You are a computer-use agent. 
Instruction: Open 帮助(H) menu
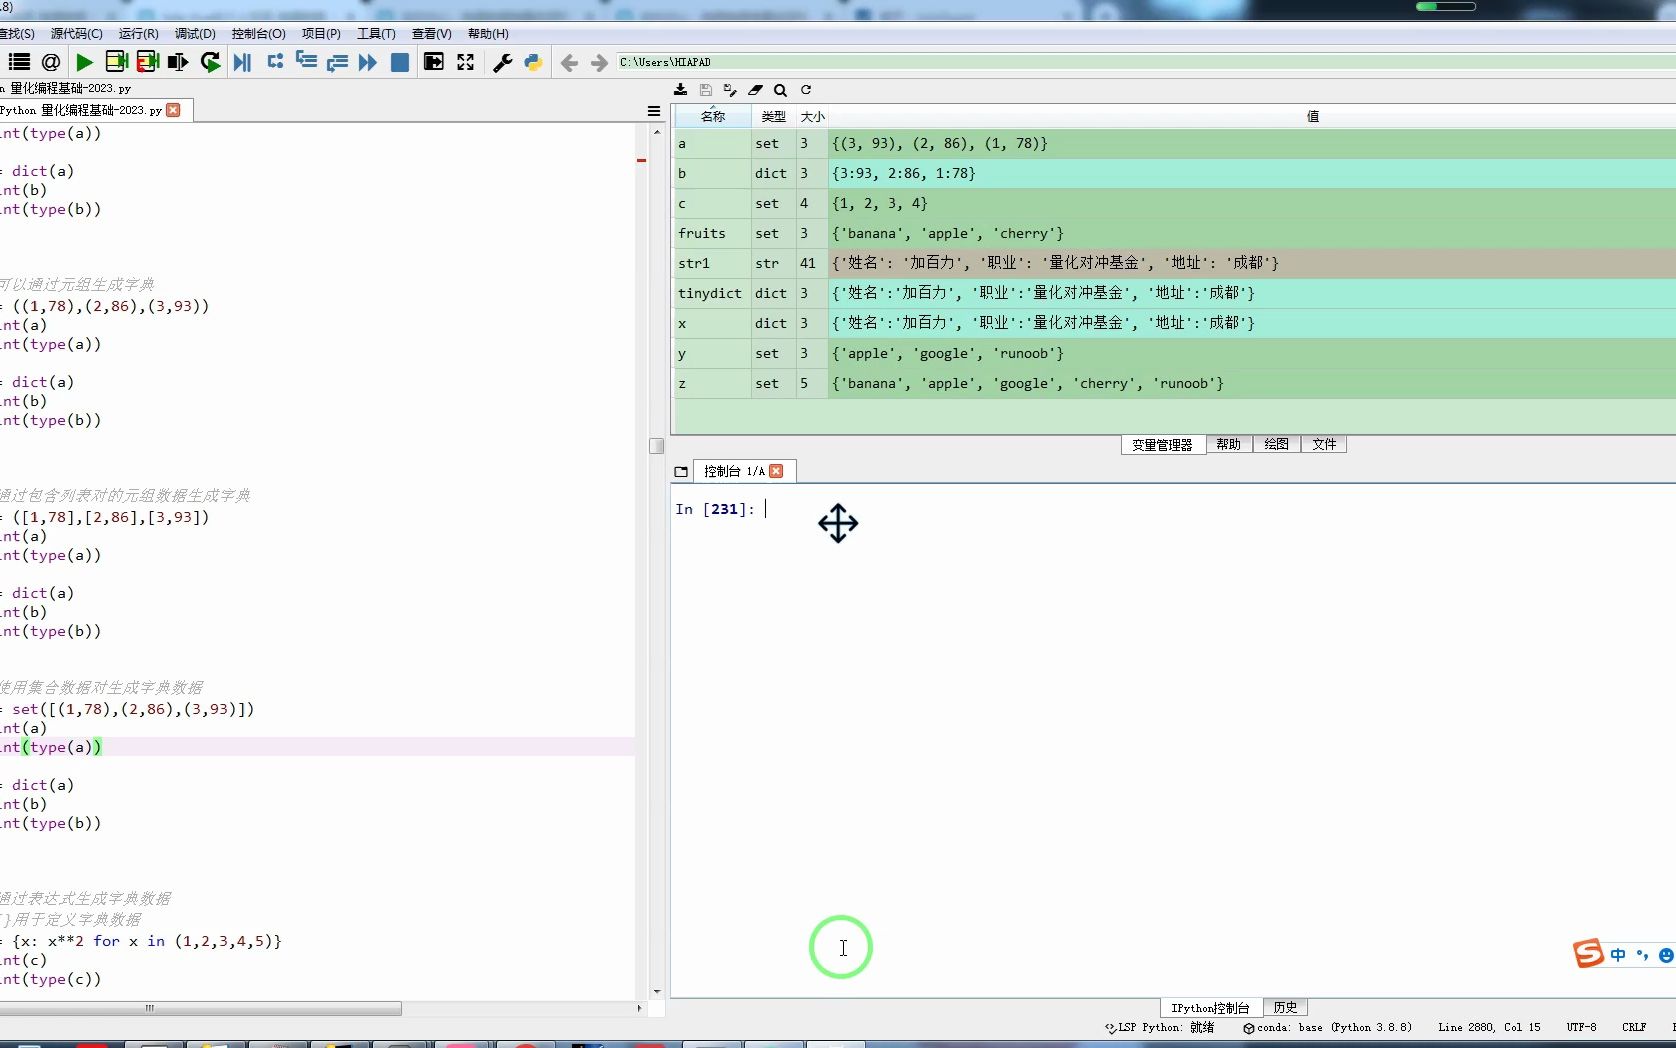(488, 34)
